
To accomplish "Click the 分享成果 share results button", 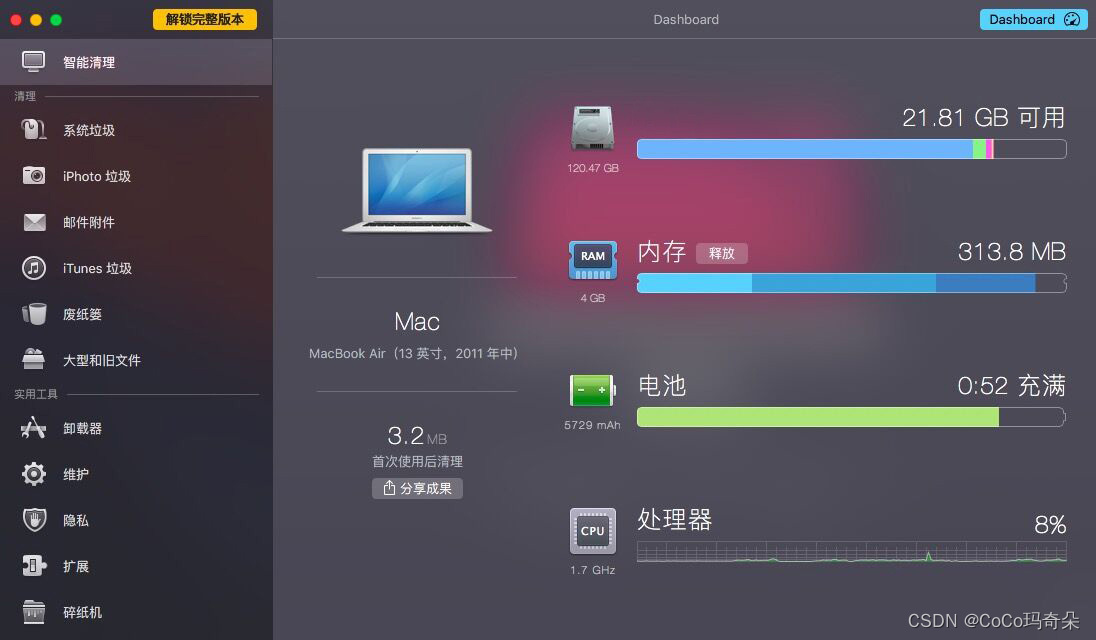I will [417, 488].
